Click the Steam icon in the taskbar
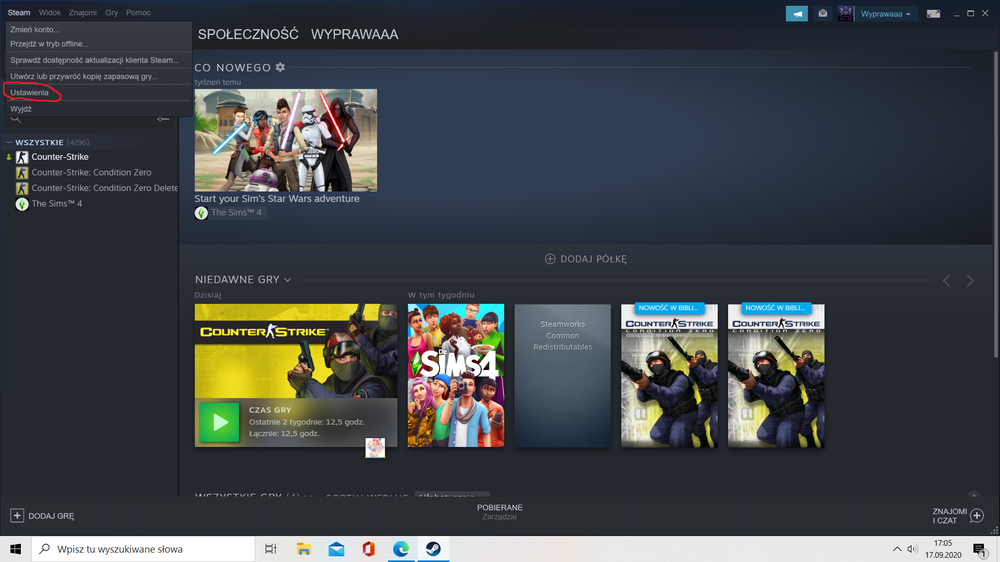 point(434,549)
